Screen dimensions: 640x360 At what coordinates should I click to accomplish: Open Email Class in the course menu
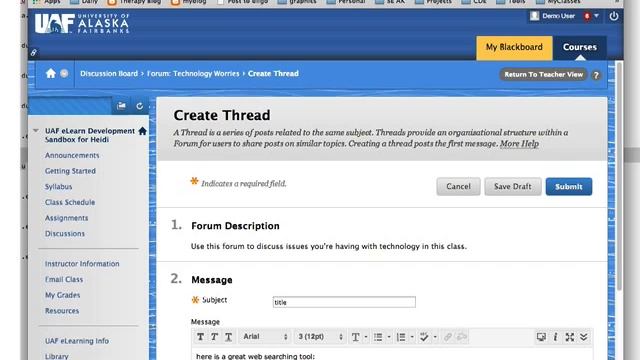click(x=64, y=280)
